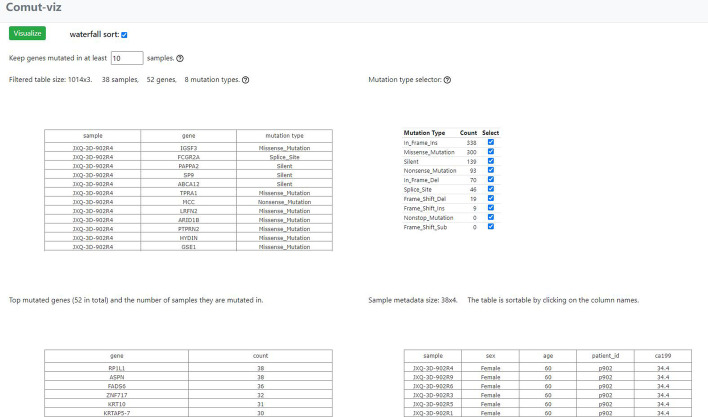Click help icon next to 'samples.' text
Image resolution: width=708 pixels, height=417 pixels.
[x=180, y=60]
